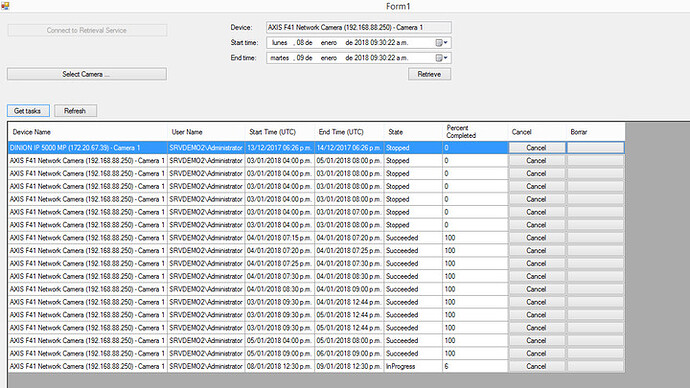The image size is (690, 388).
Task: Click Borrar button in the DINION camera row
Action: point(595,148)
